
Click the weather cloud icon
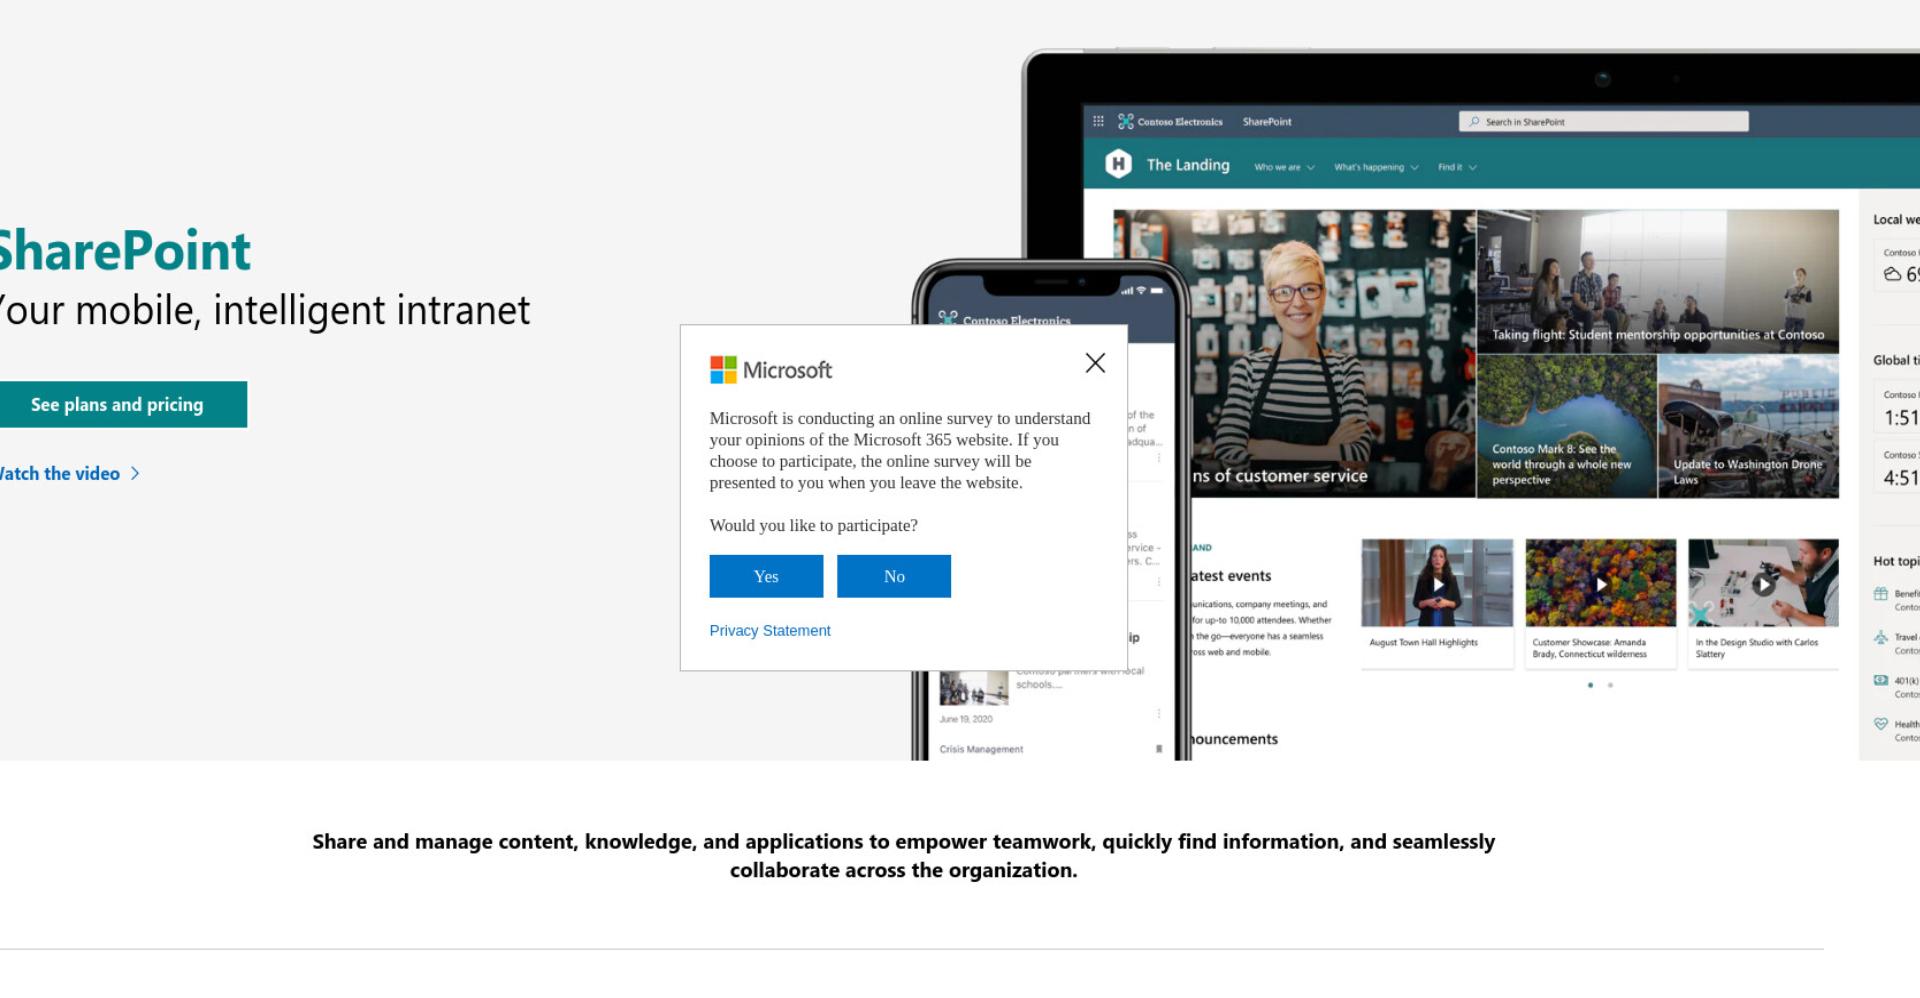[x=1892, y=274]
